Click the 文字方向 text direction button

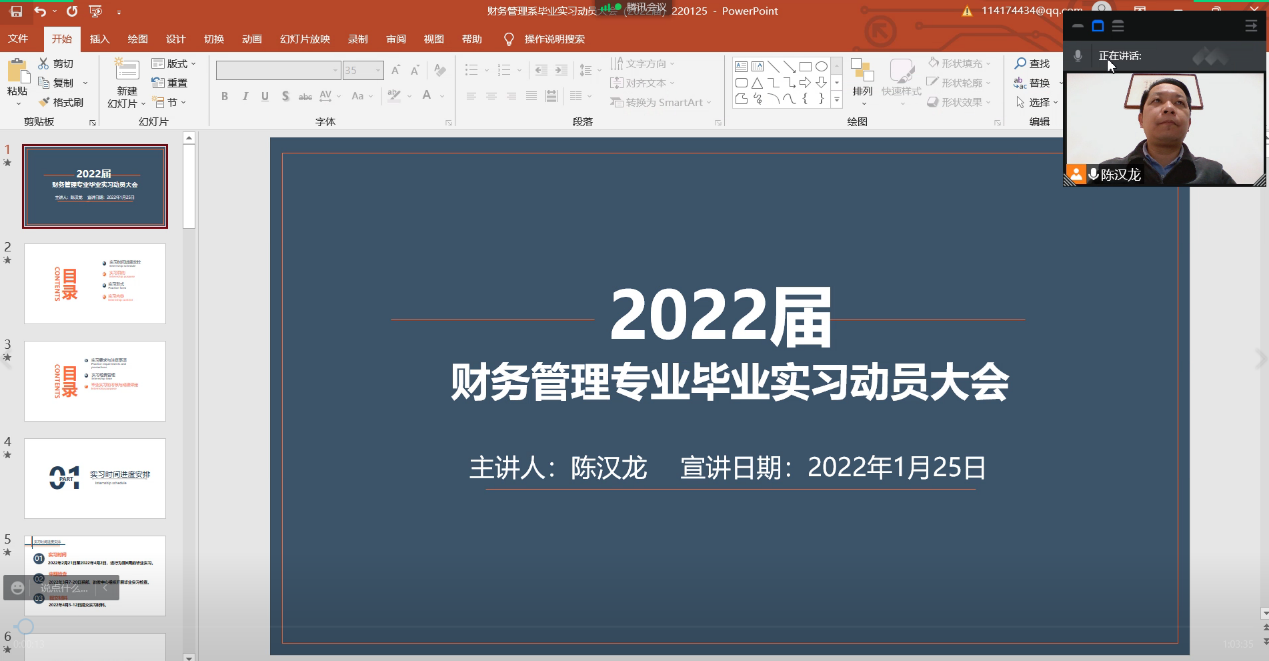tap(643, 64)
